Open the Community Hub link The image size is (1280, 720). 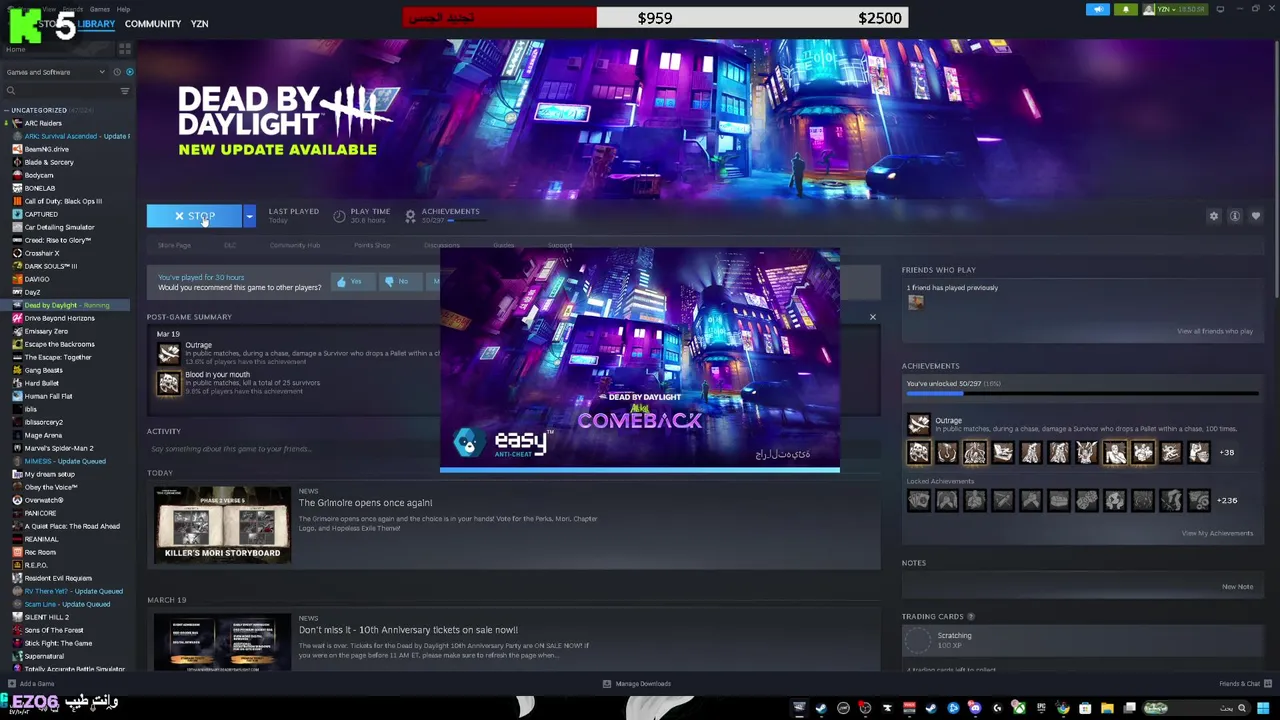pos(294,245)
